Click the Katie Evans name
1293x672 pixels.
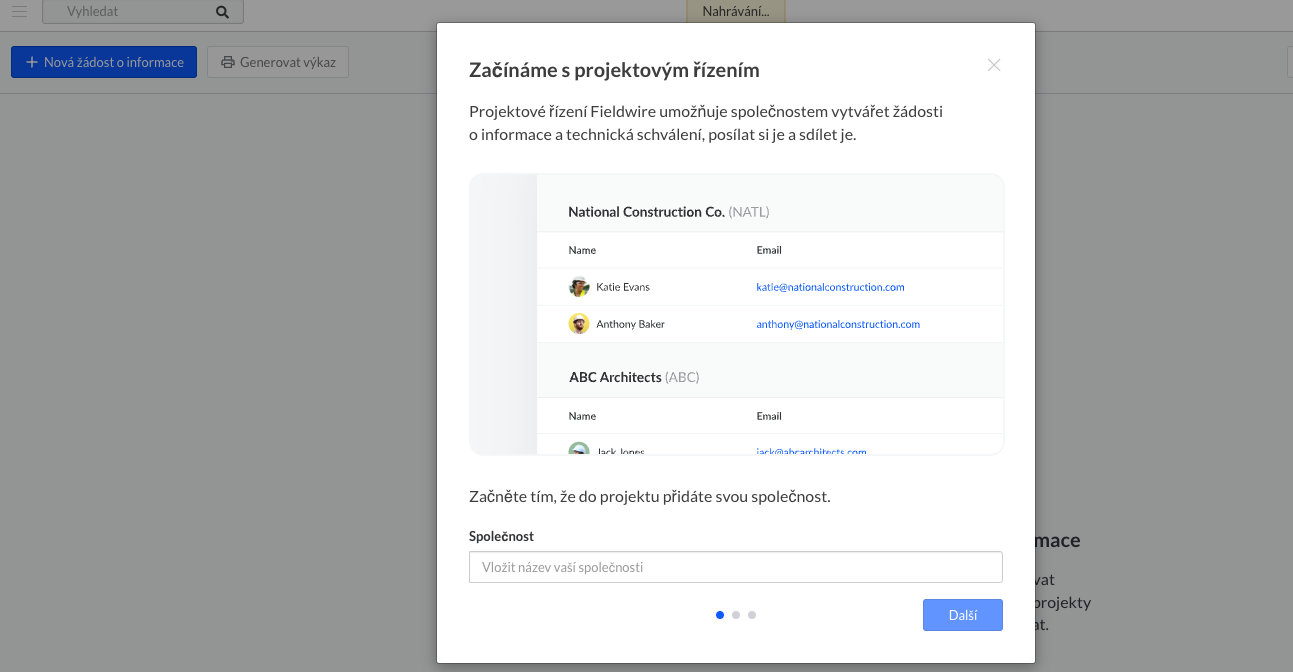623,287
